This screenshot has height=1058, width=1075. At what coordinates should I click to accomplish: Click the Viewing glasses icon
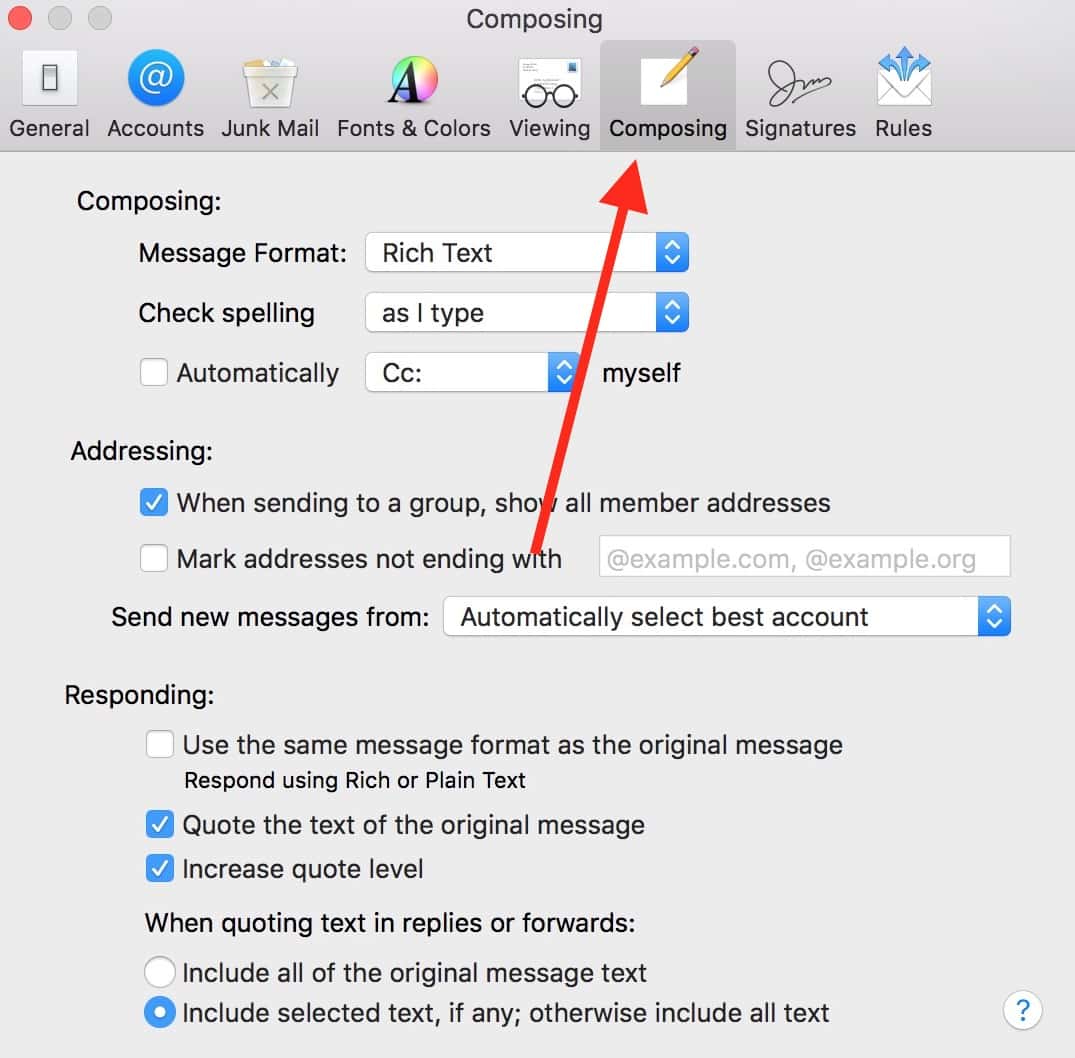[x=550, y=83]
